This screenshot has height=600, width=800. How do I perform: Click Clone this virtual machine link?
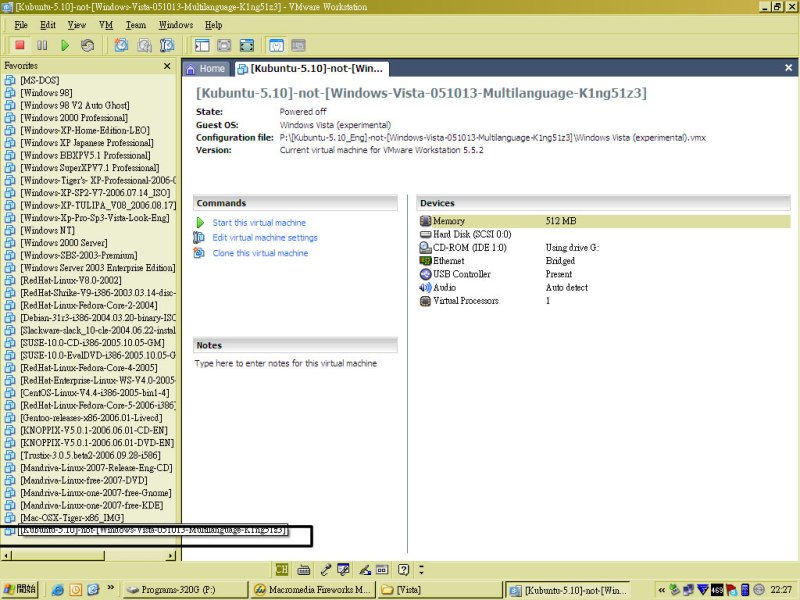pos(260,253)
